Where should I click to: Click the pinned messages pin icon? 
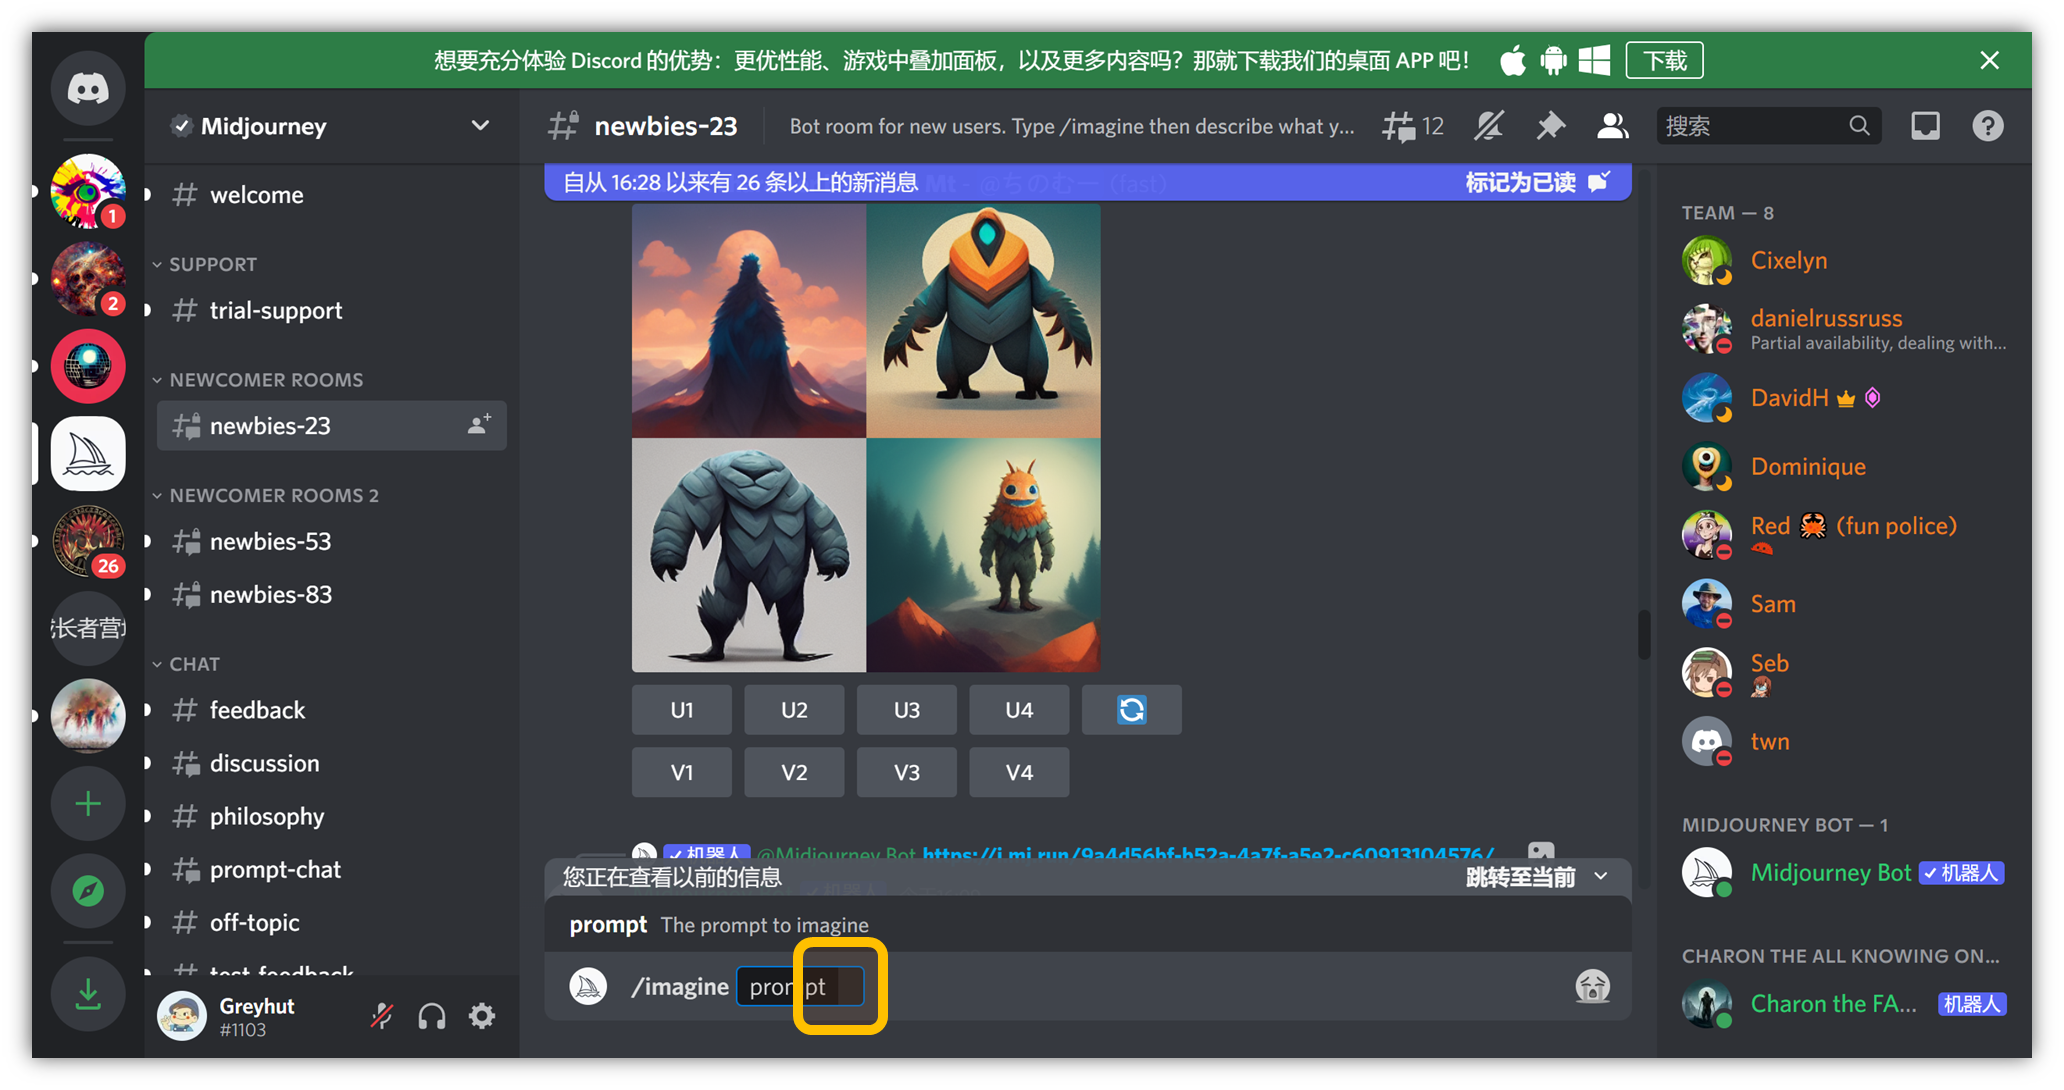point(1550,126)
